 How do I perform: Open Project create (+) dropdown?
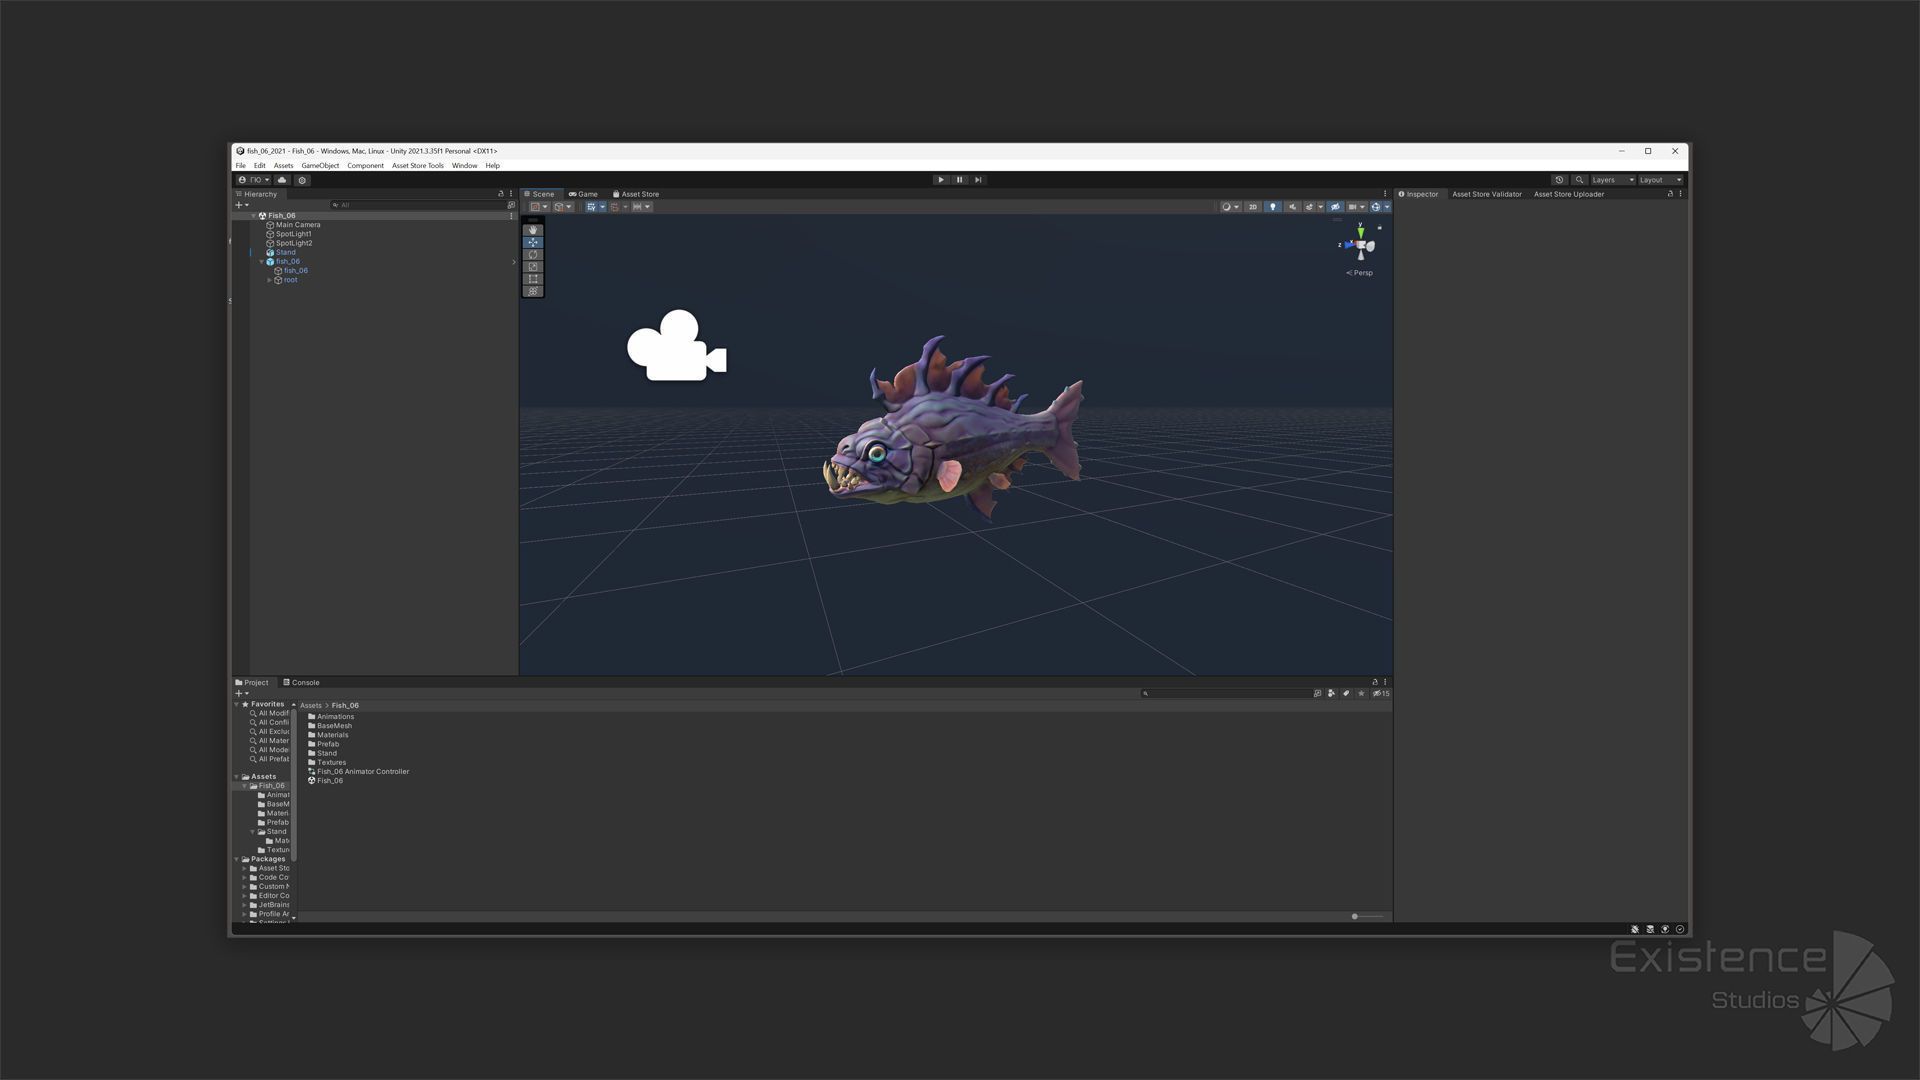[x=241, y=693]
